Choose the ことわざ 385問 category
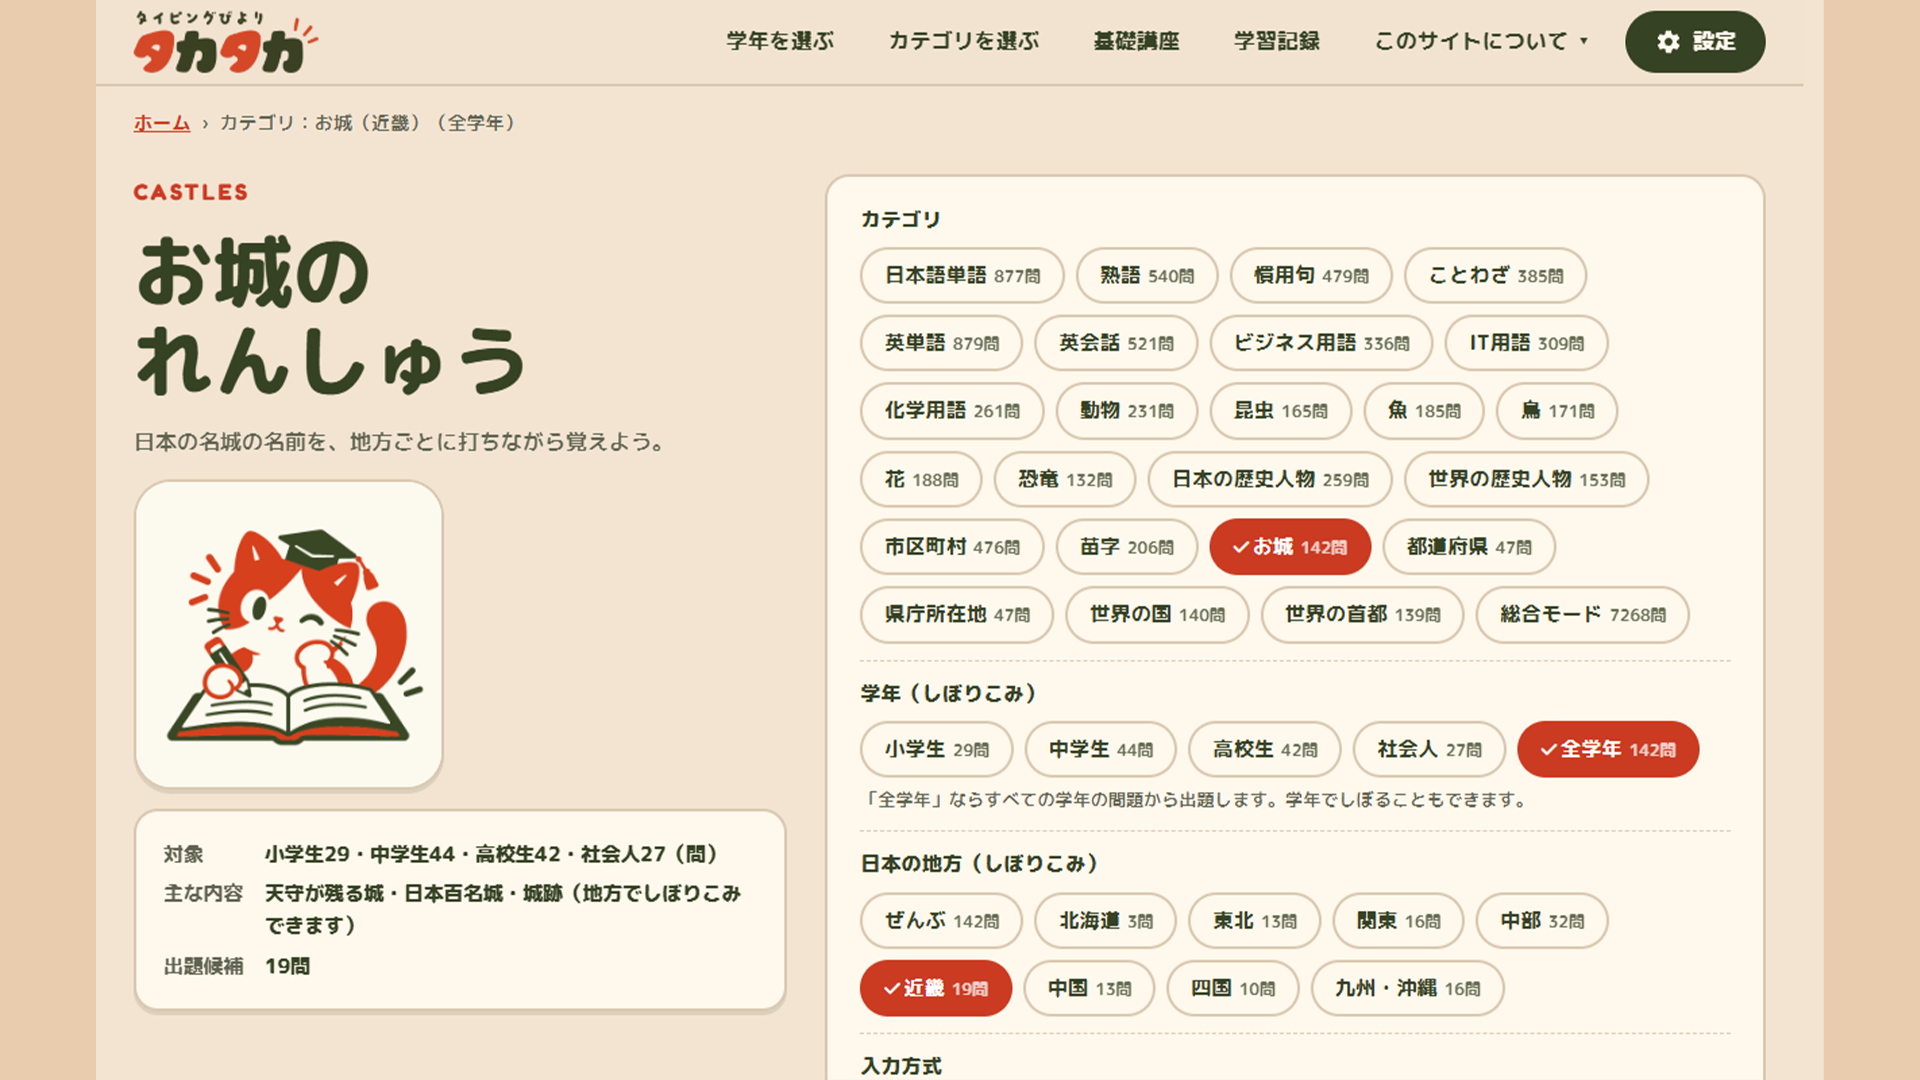 point(1495,275)
